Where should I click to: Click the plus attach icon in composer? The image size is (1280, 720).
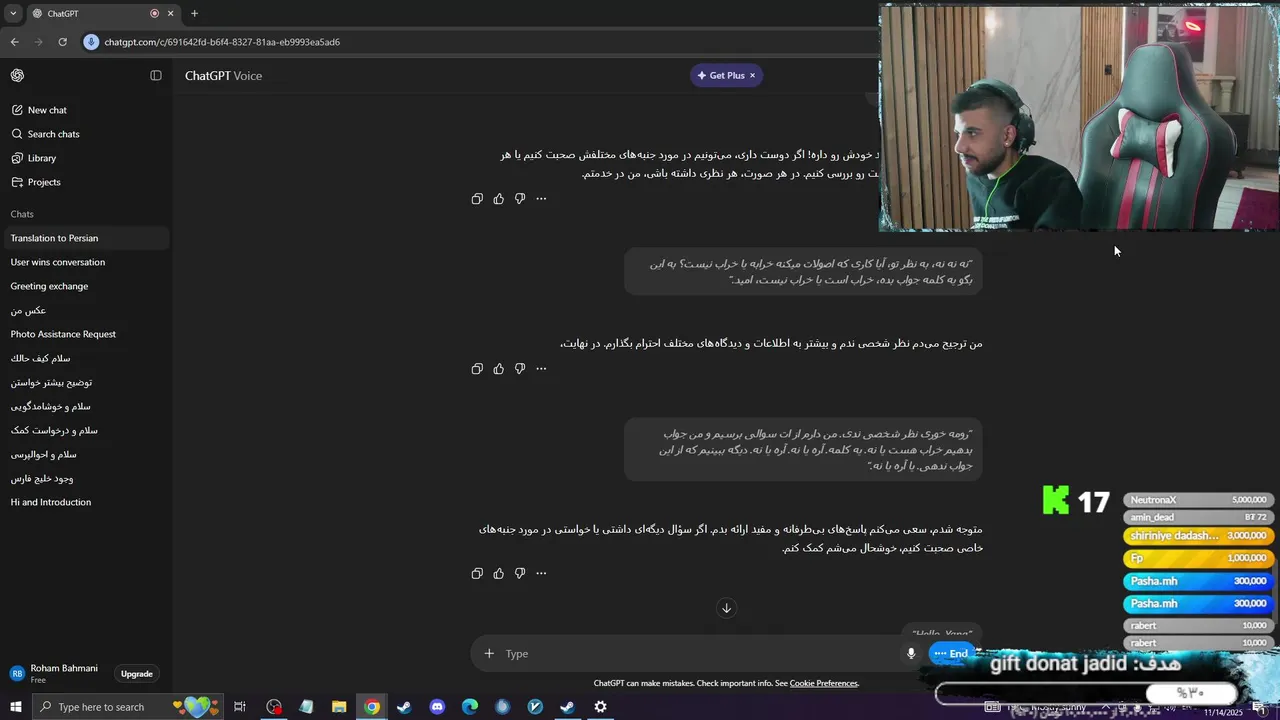(x=489, y=654)
